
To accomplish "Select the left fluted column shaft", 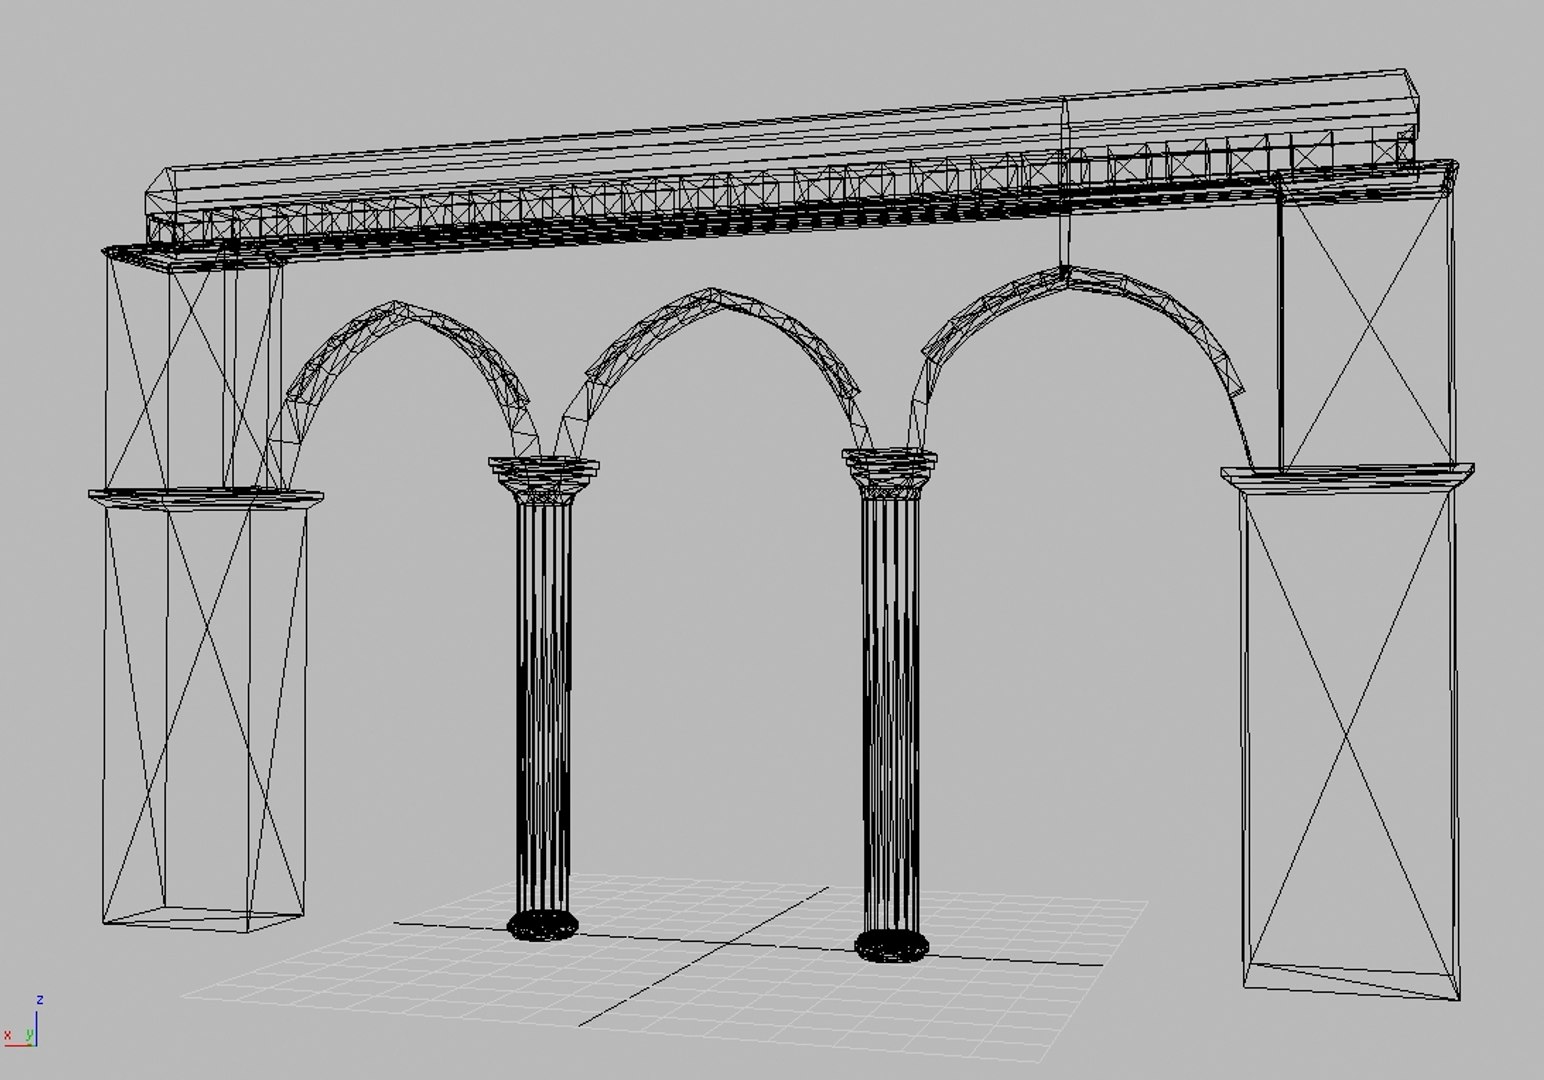I will coord(544,706).
